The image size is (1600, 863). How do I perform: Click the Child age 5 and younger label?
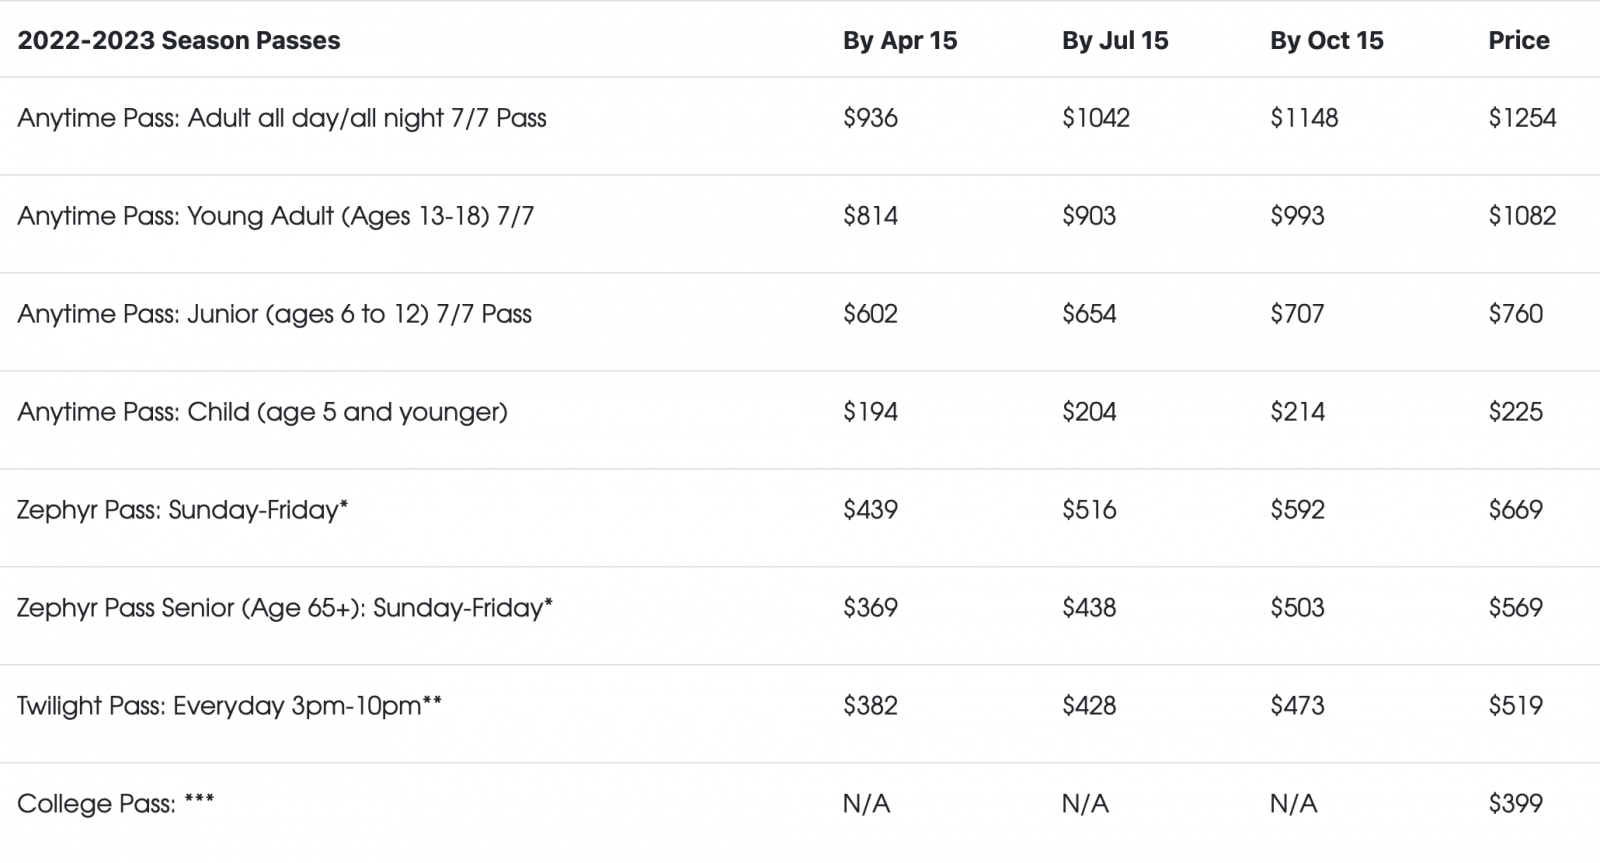(x=263, y=412)
